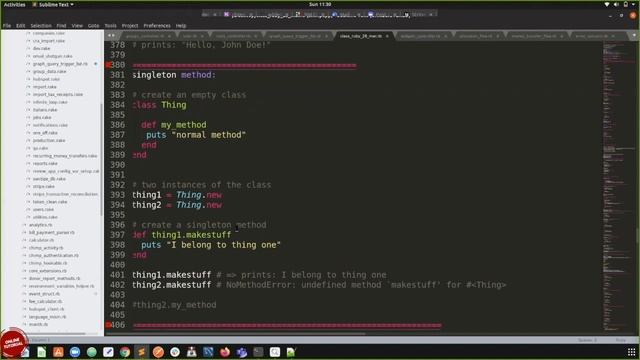Open chimp_activity.rb in the sidebar
Image resolution: width=640 pixels, height=360 pixels.
(46, 248)
